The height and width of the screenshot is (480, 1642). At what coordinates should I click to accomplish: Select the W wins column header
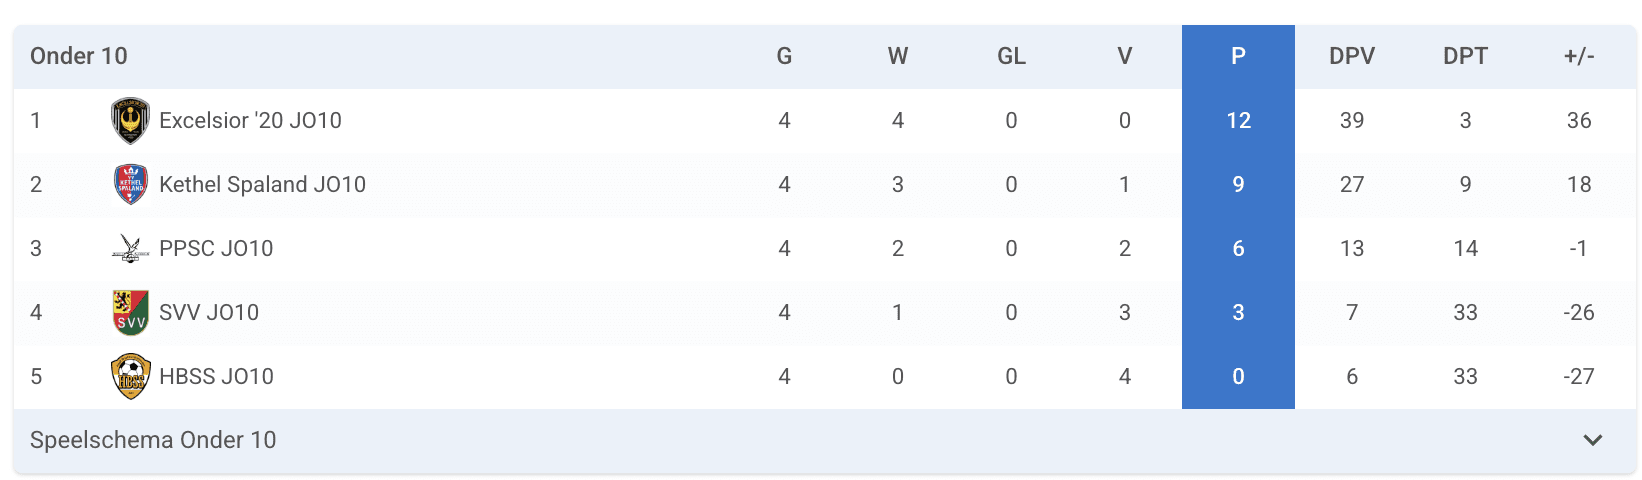pos(898,57)
